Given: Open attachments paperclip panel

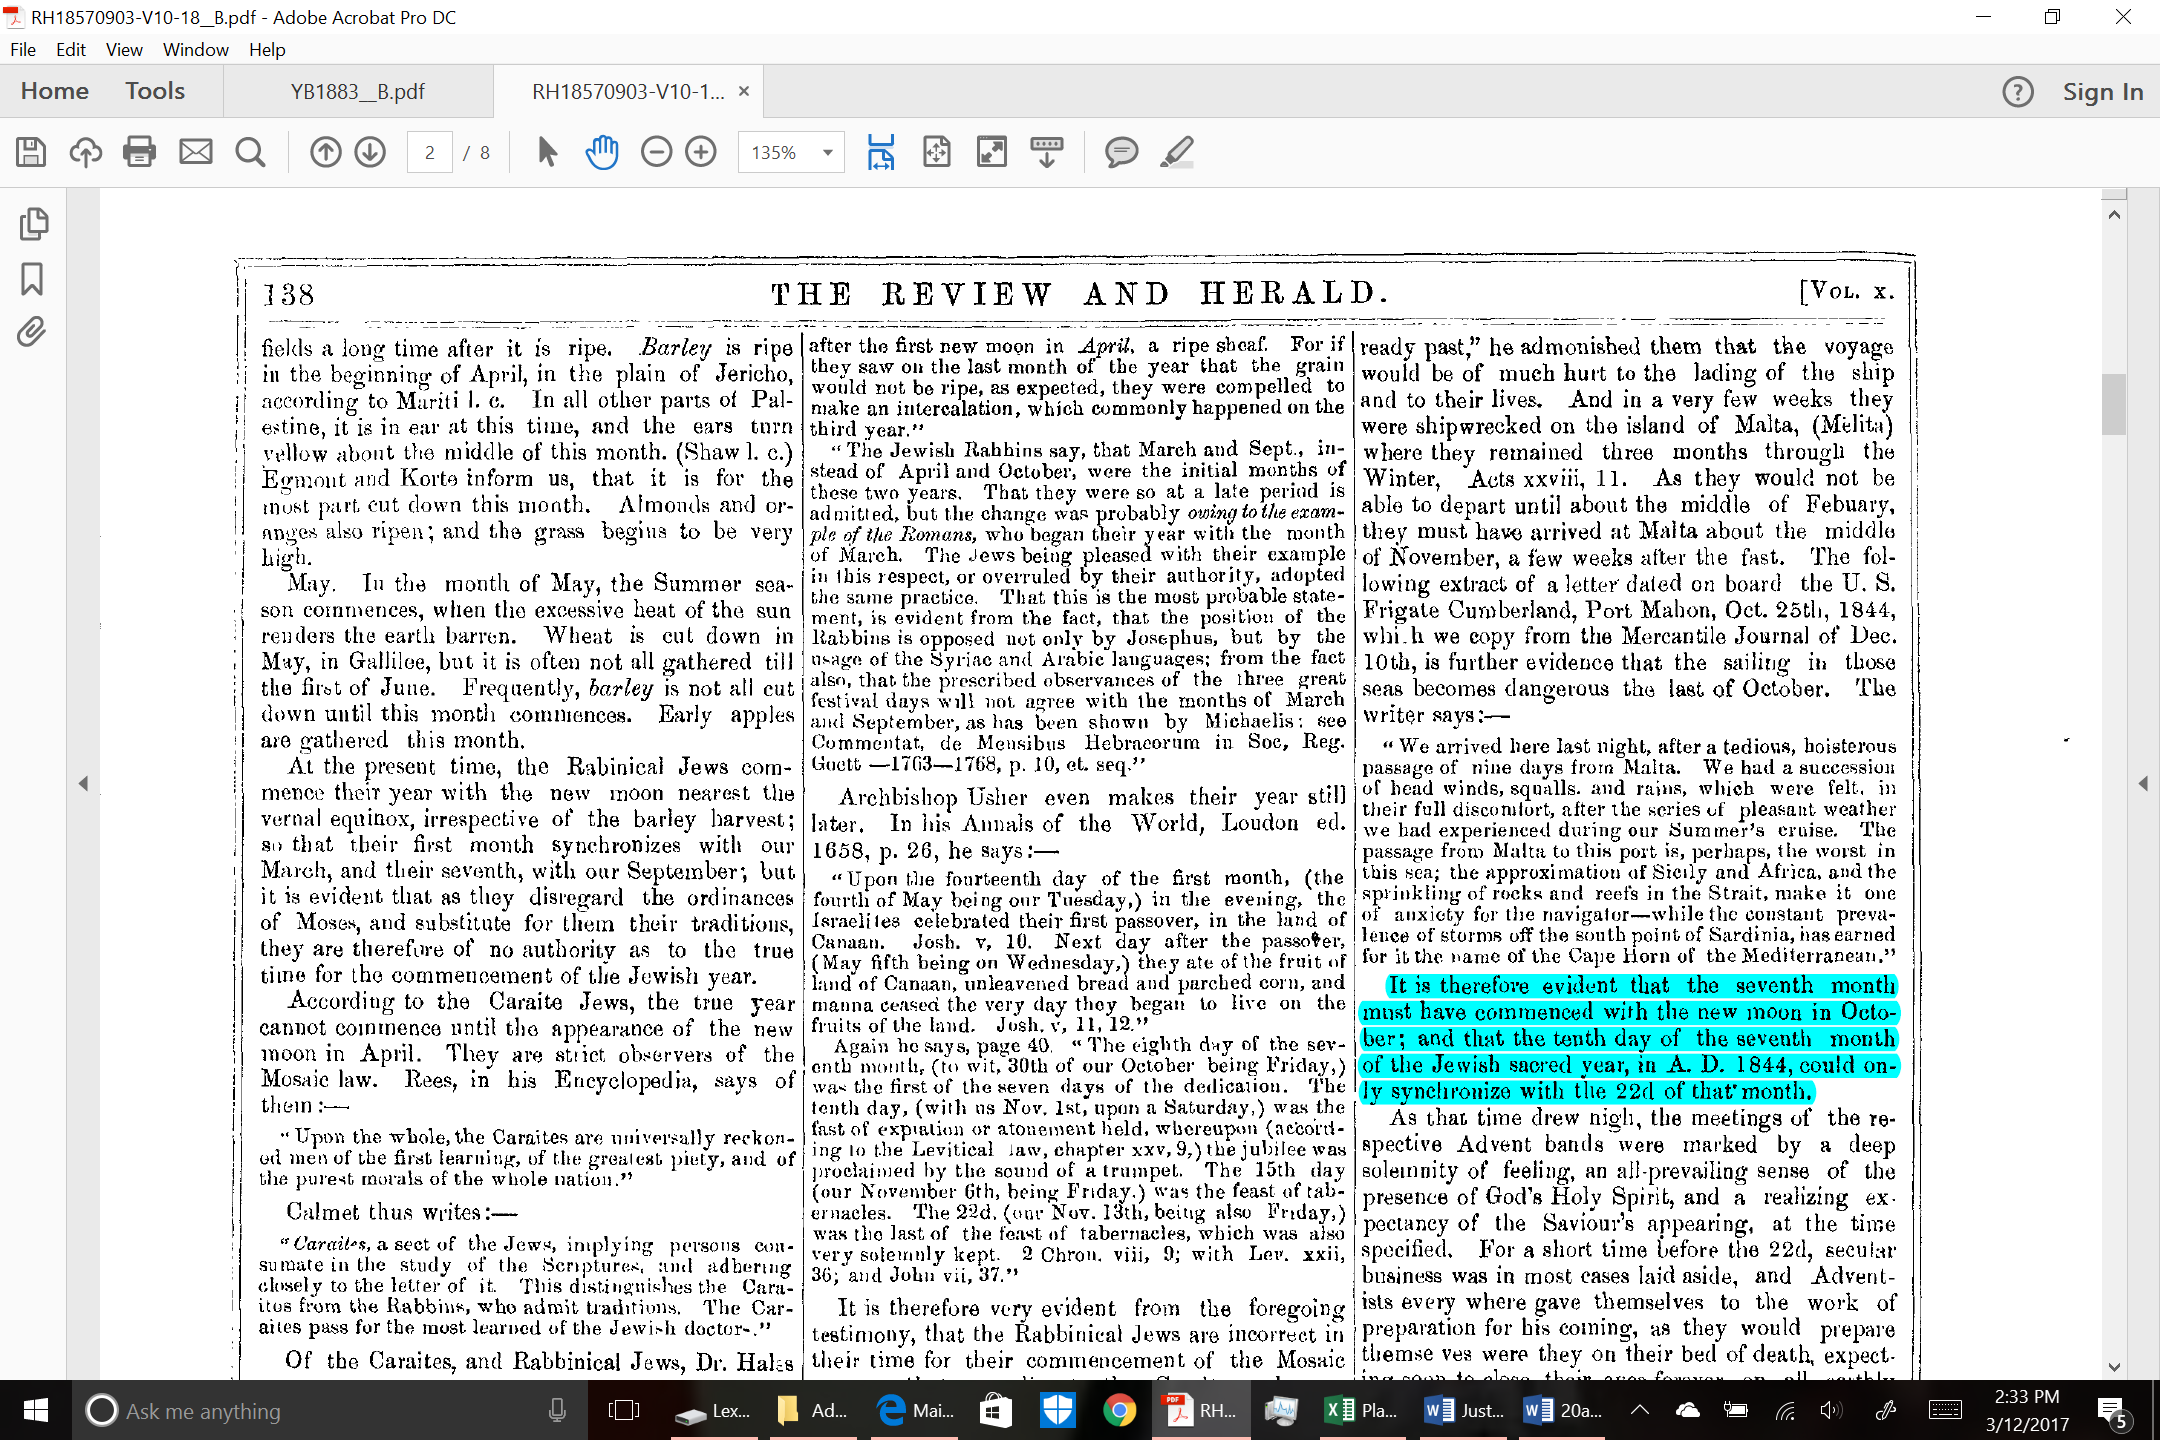Looking at the screenshot, I should click(x=32, y=332).
